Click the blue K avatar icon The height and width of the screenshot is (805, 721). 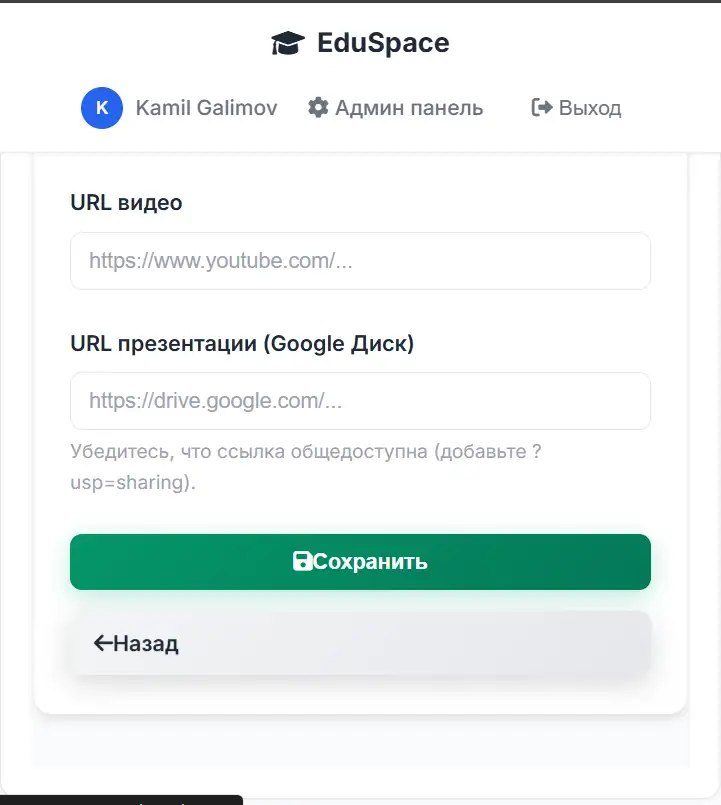coord(101,108)
